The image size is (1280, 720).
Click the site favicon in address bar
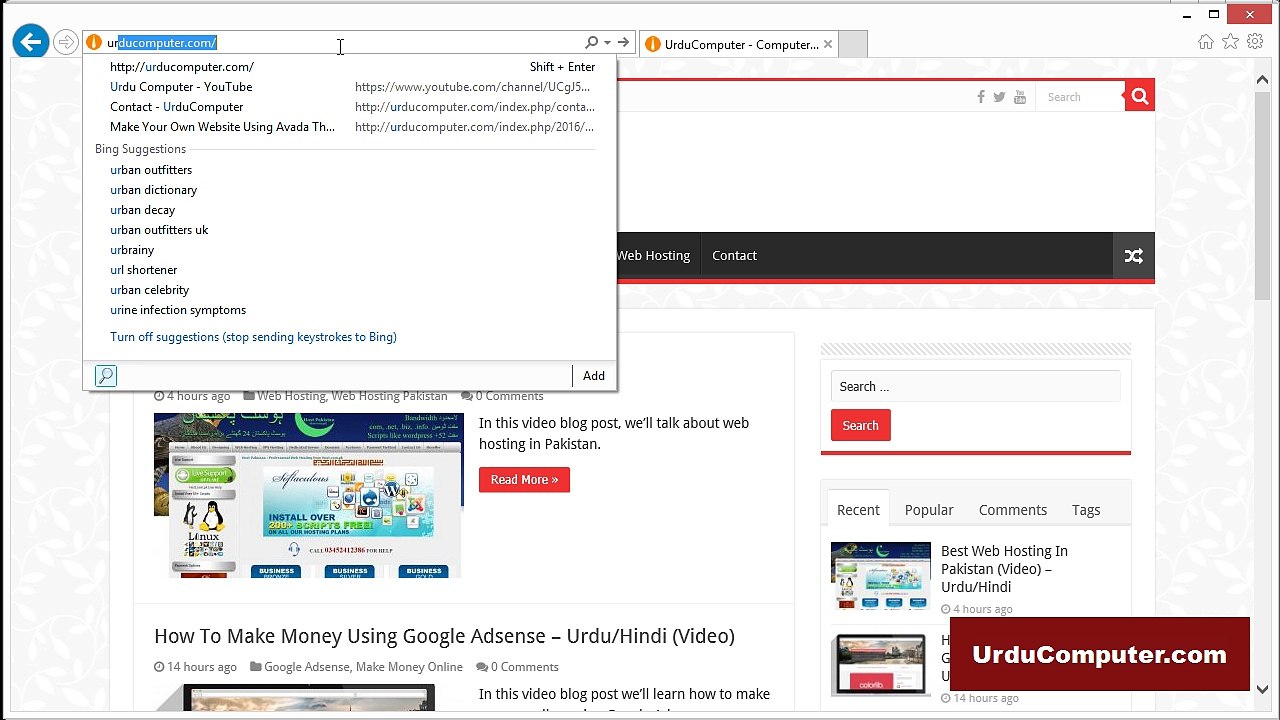[x=94, y=43]
